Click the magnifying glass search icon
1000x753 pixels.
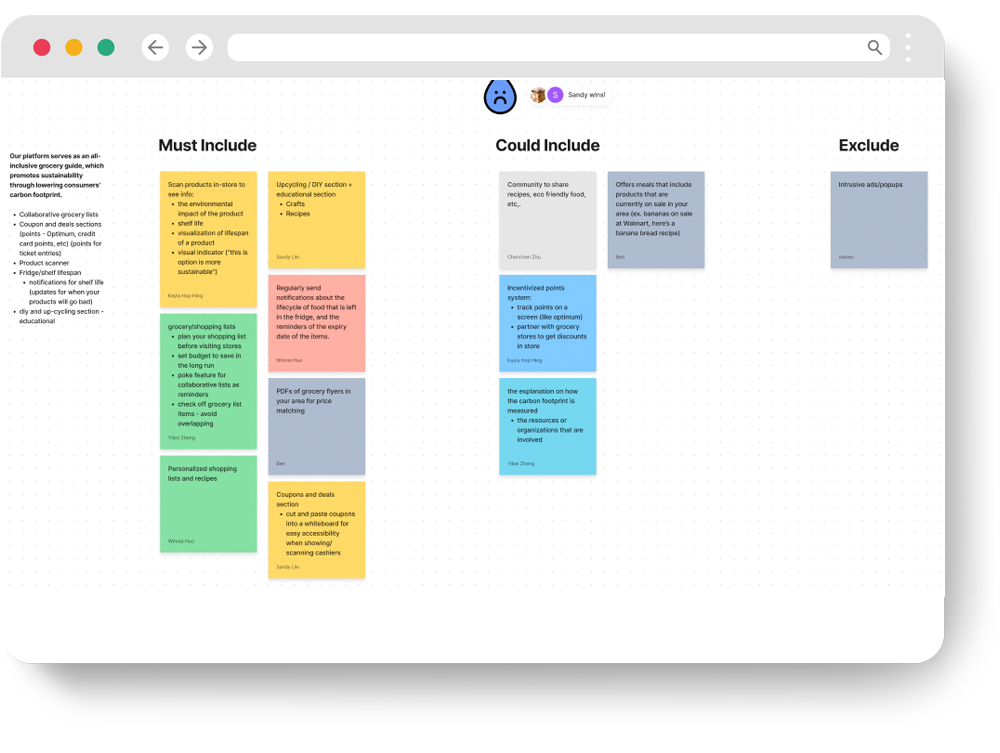(875, 47)
